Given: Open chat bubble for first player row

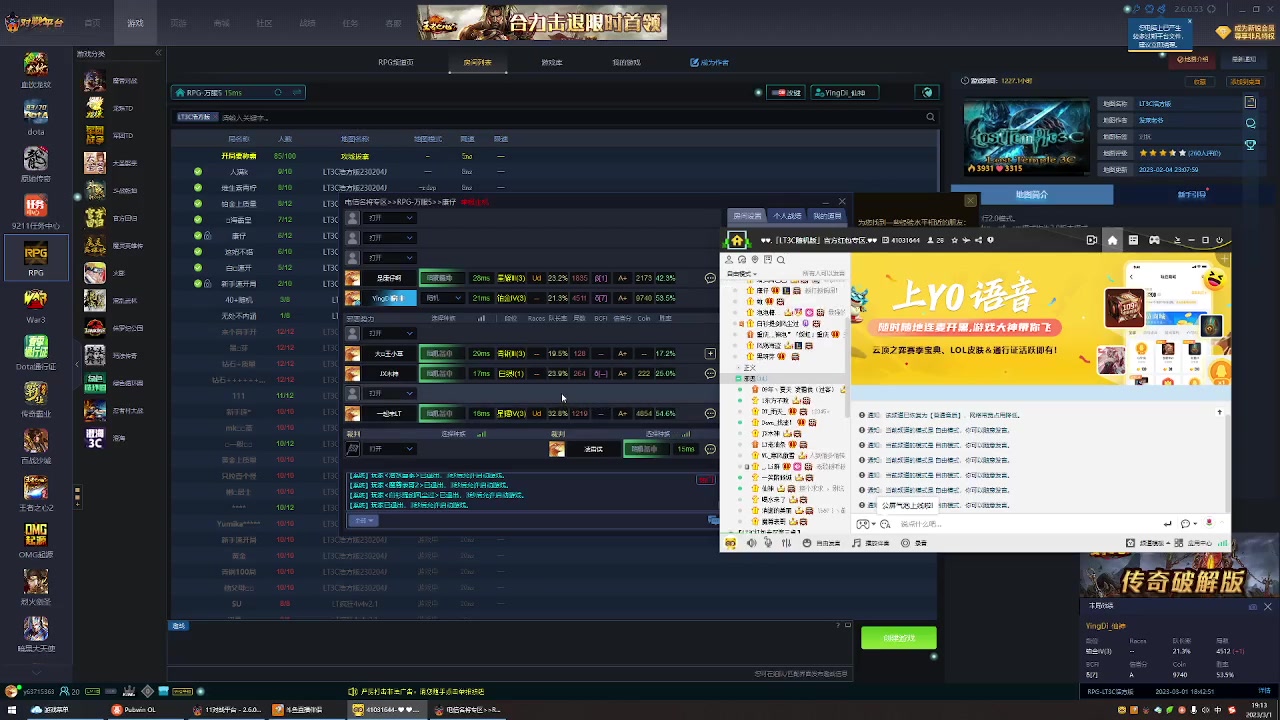Looking at the screenshot, I should tap(710, 278).
